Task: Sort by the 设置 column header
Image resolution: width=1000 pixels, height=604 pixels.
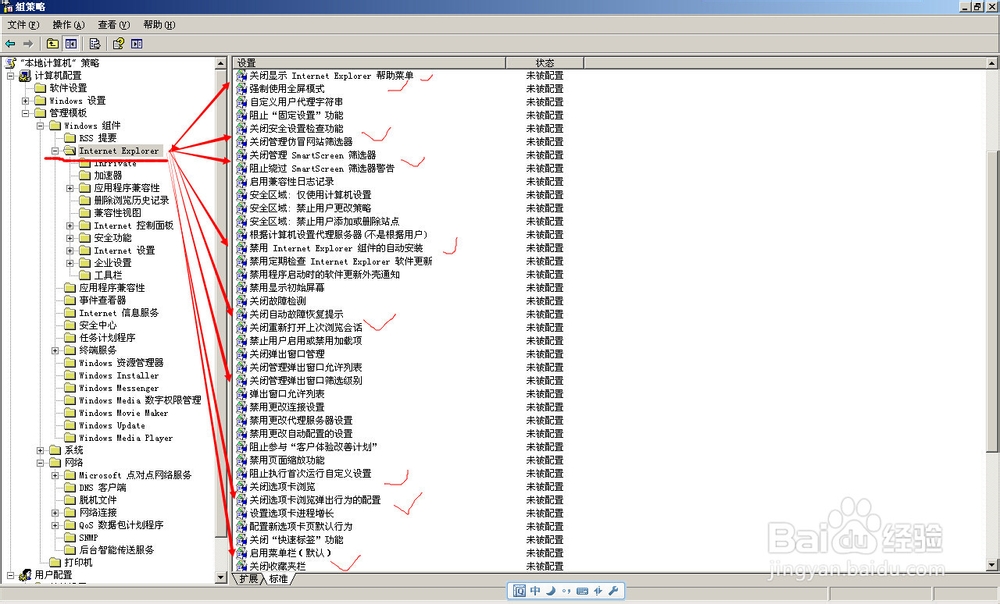Action: (369, 63)
